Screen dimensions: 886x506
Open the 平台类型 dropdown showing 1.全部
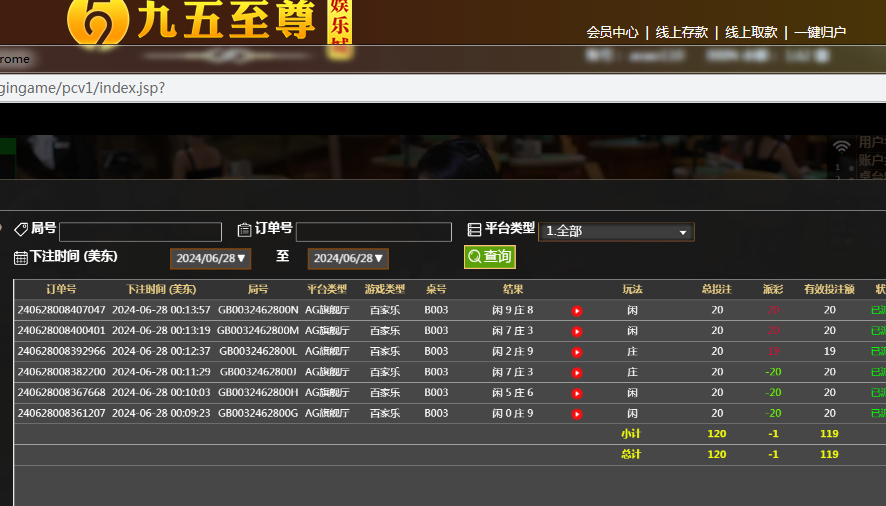pos(616,232)
